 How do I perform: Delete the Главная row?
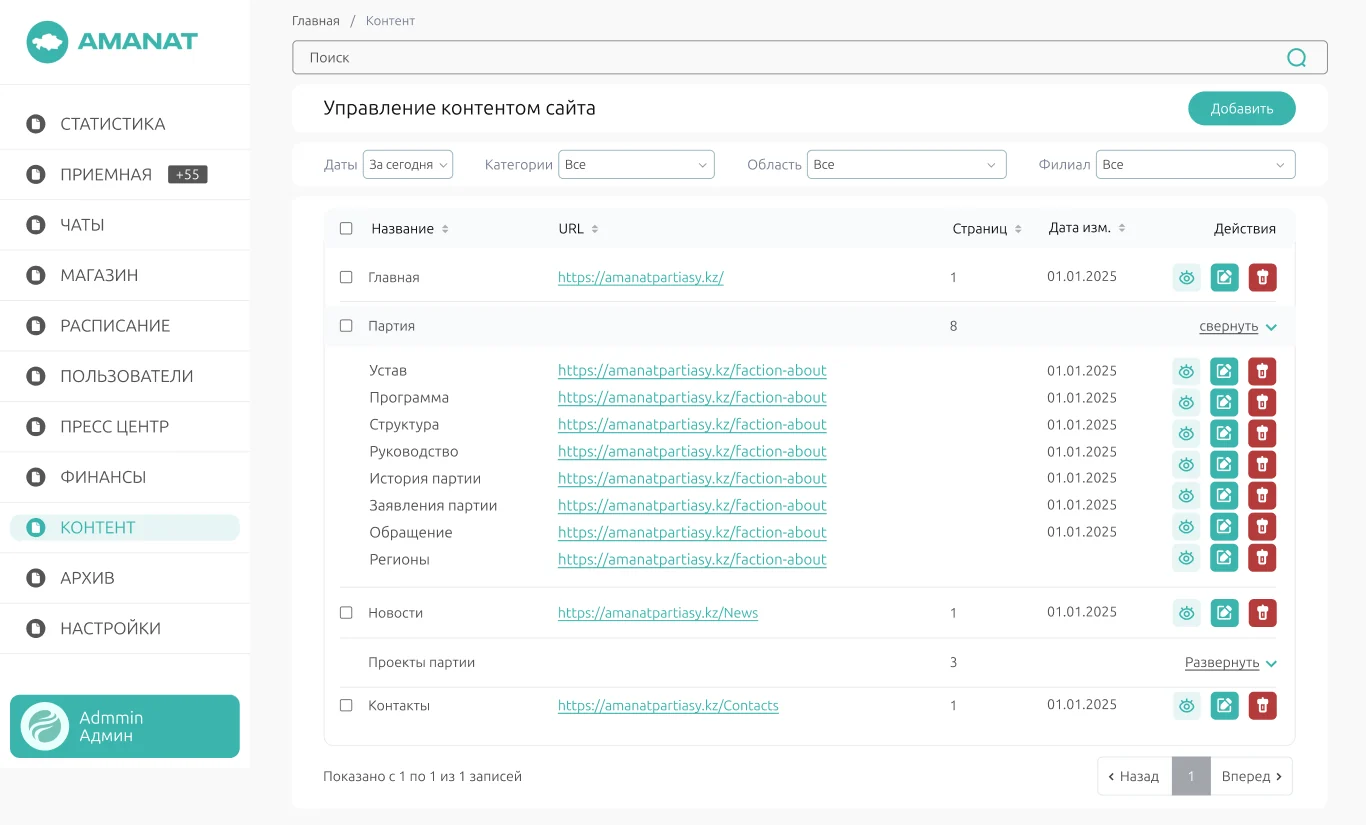tap(1263, 278)
